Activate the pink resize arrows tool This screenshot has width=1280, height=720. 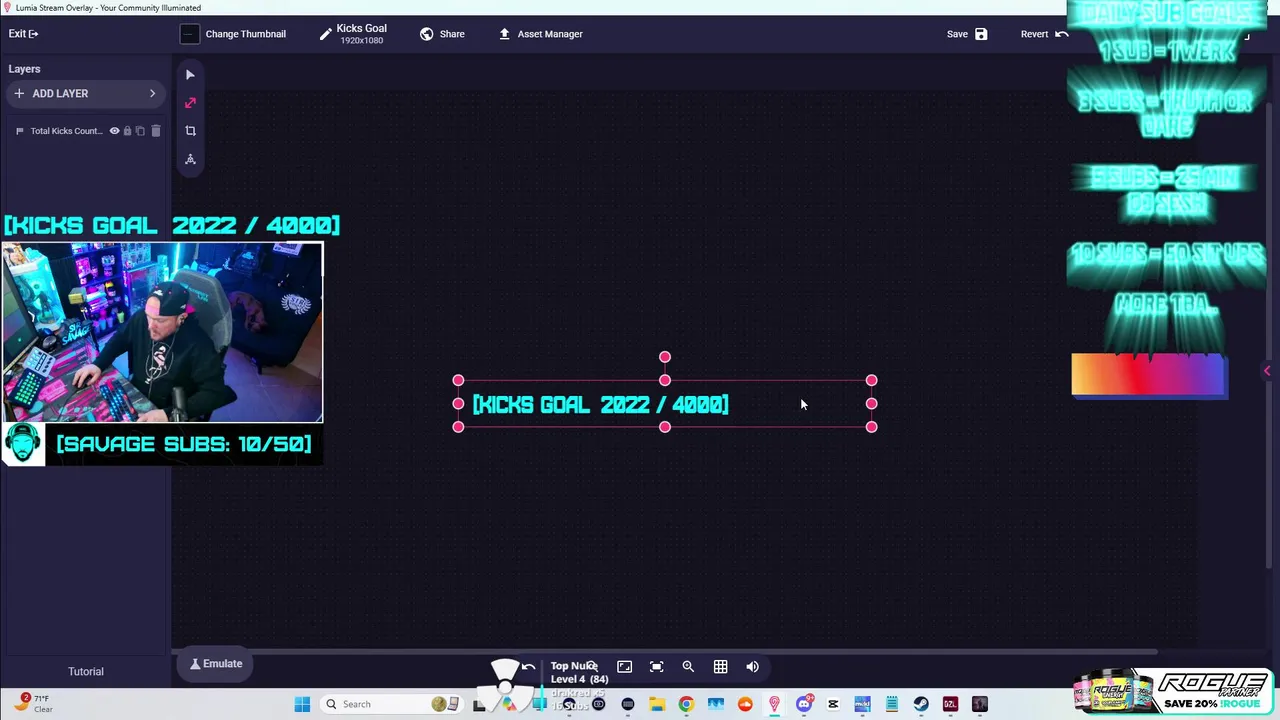190,103
